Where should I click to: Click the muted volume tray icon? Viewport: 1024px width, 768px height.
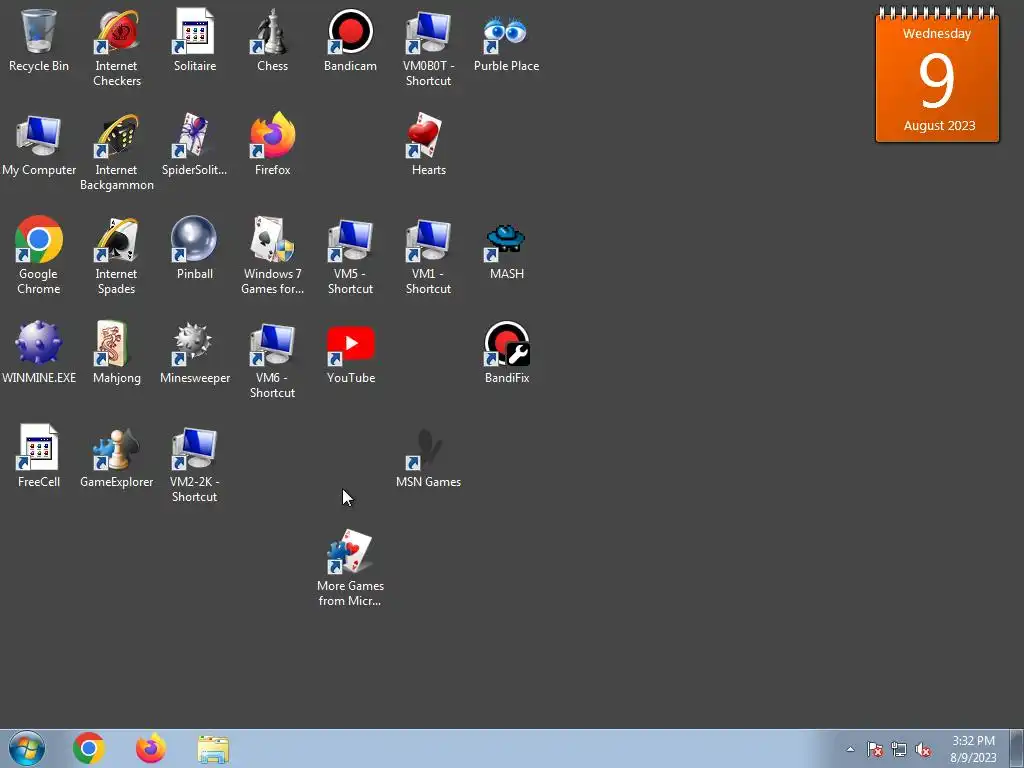pyautogui.click(x=923, y=749)
